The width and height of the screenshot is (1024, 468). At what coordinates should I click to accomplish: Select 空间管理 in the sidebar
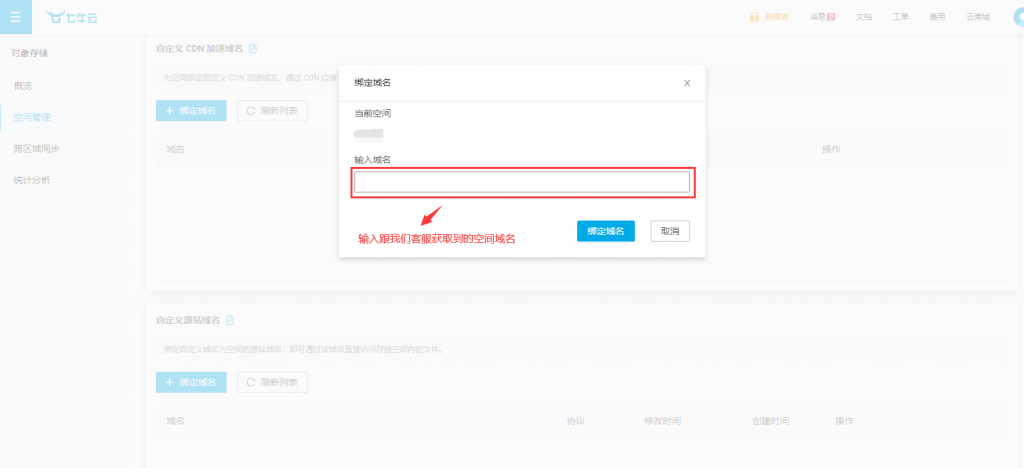click(x=32, y=117)
